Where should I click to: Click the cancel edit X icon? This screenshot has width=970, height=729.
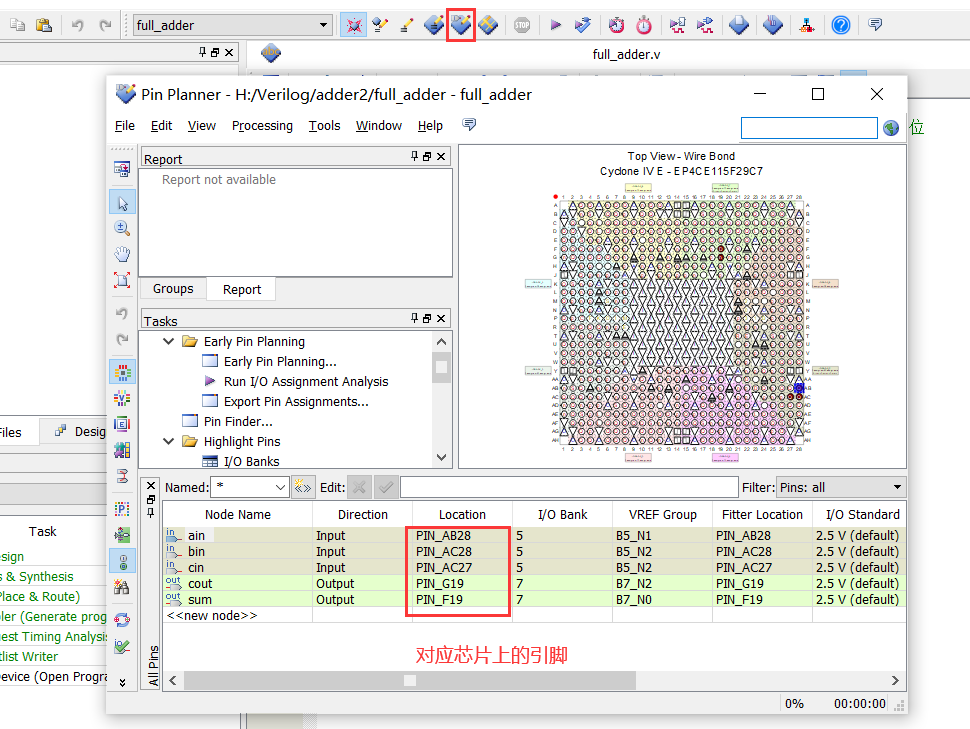[x=359, y=488]
